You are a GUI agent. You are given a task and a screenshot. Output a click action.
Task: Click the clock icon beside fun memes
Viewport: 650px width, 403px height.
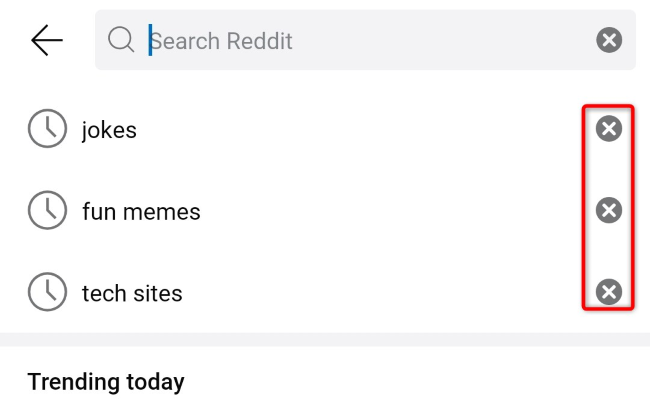point(46,211)
